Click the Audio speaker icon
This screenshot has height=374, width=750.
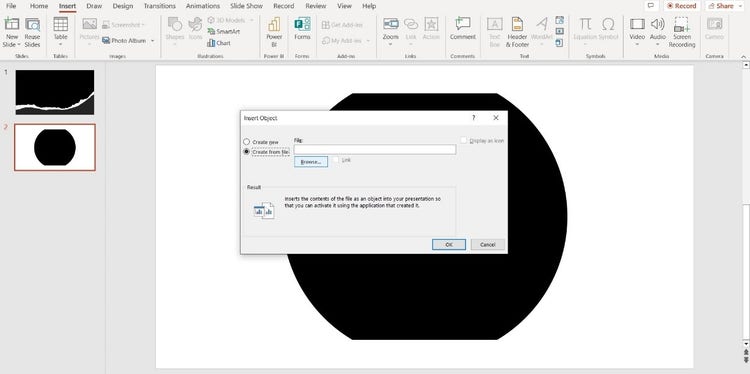click(x=658, y=24)
